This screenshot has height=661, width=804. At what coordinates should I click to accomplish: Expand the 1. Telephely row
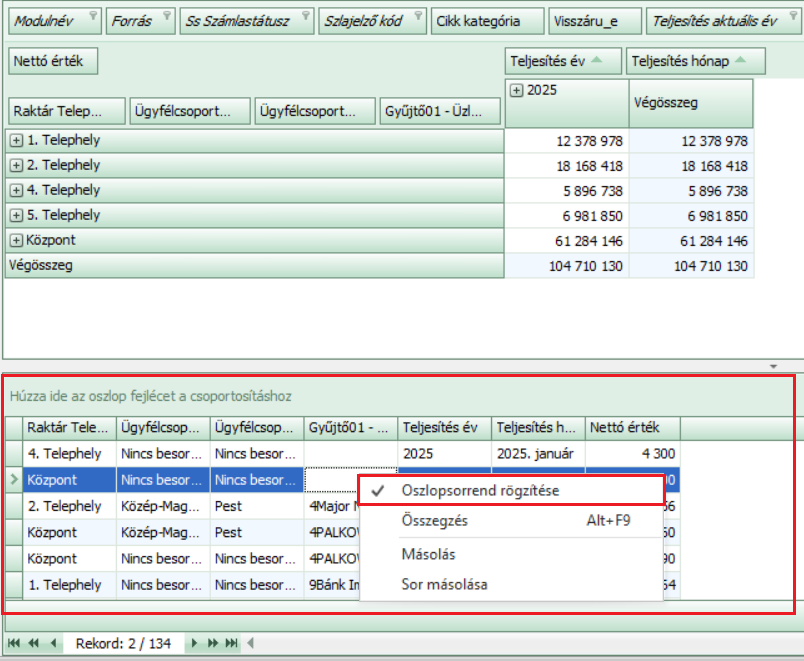point(16,141)
